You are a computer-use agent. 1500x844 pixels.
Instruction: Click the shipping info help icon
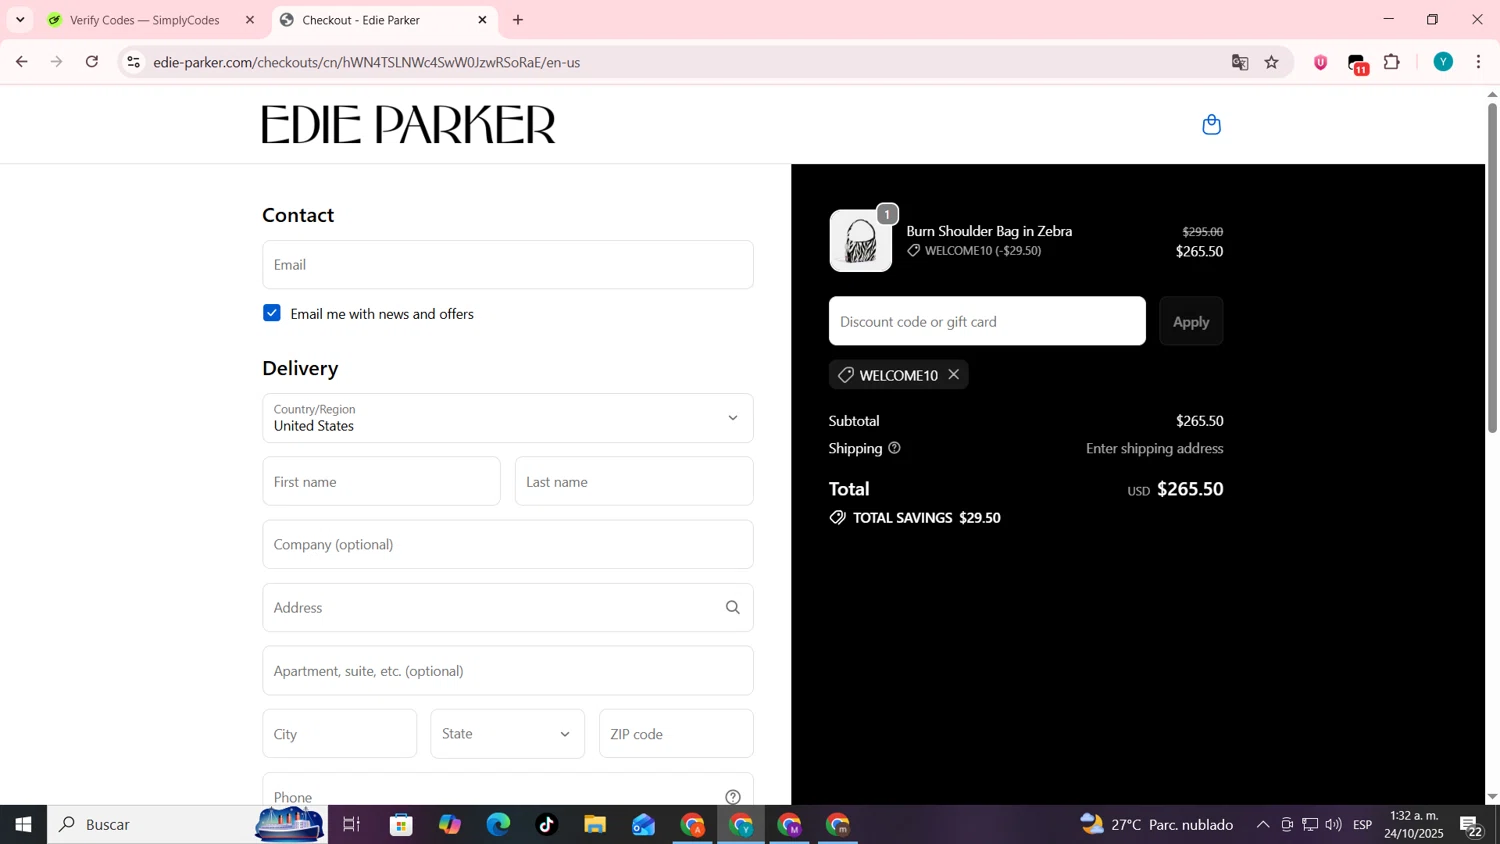tap(894, 448)
